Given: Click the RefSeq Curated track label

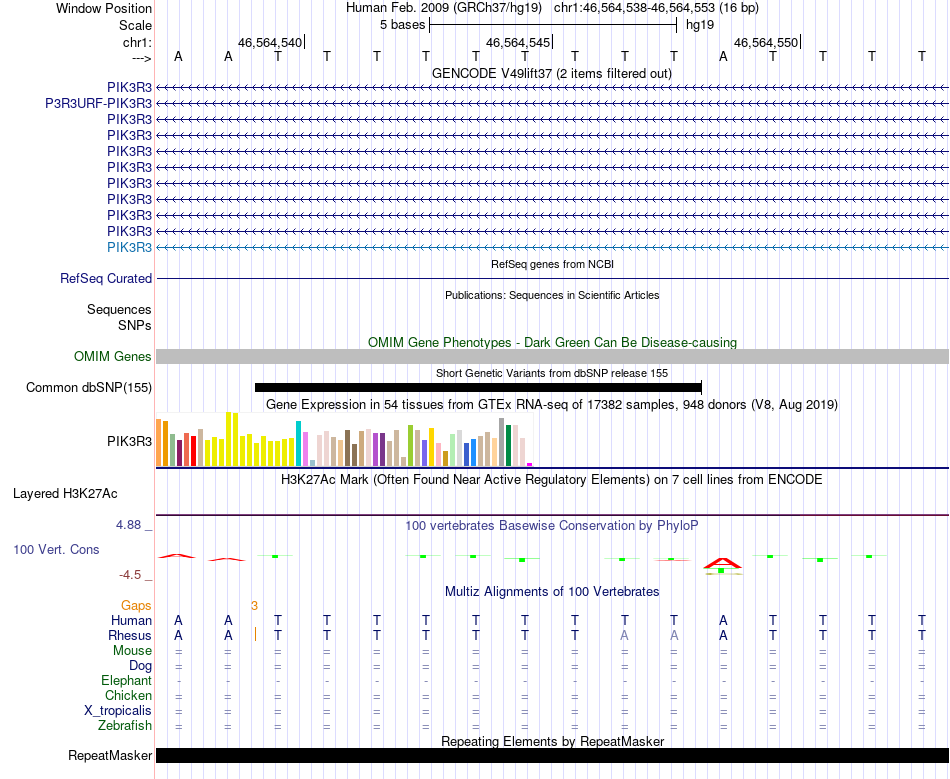Looking at the screenshot, I should point(106,279).
